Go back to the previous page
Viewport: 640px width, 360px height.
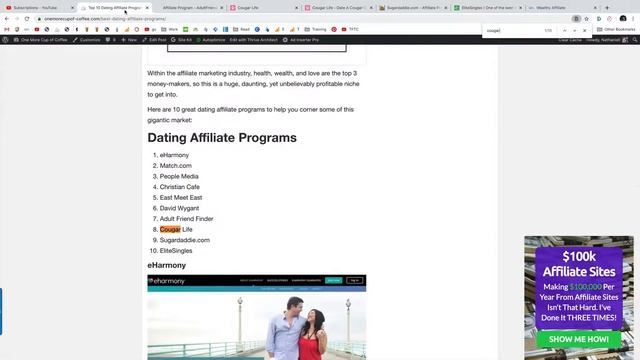click(7, 19)
